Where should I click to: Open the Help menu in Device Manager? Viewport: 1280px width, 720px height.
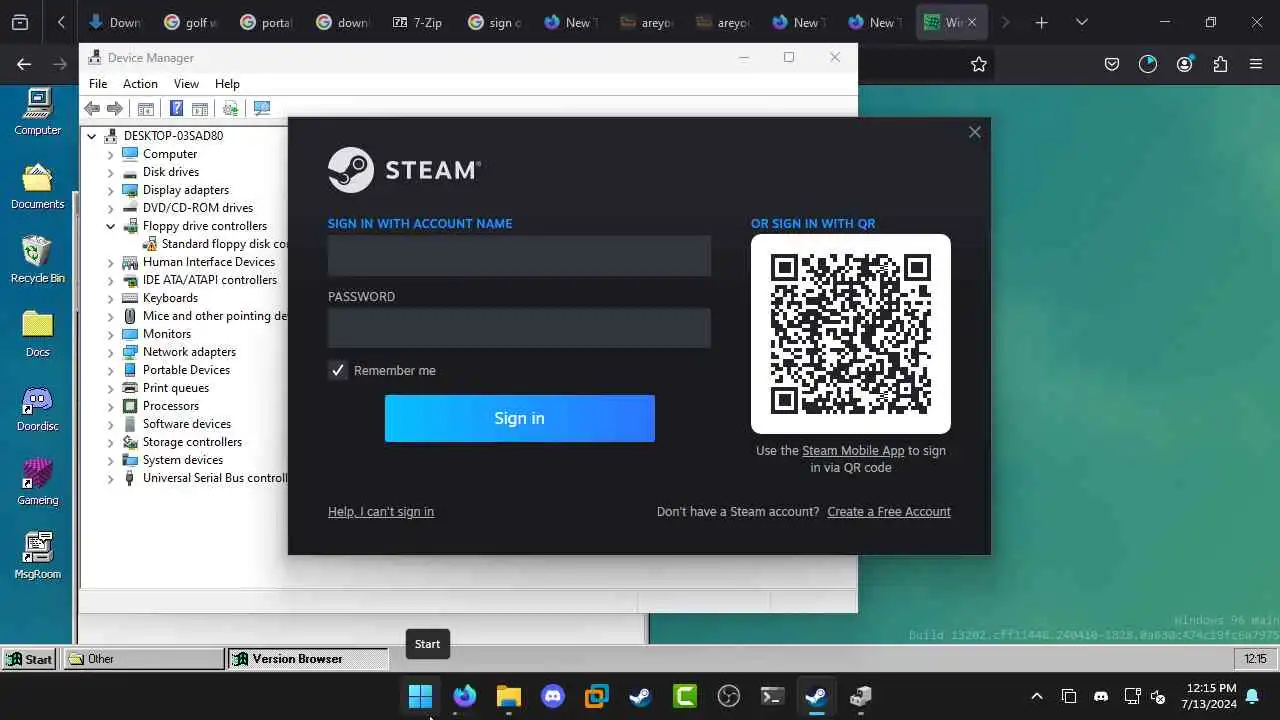coord(227,84)
